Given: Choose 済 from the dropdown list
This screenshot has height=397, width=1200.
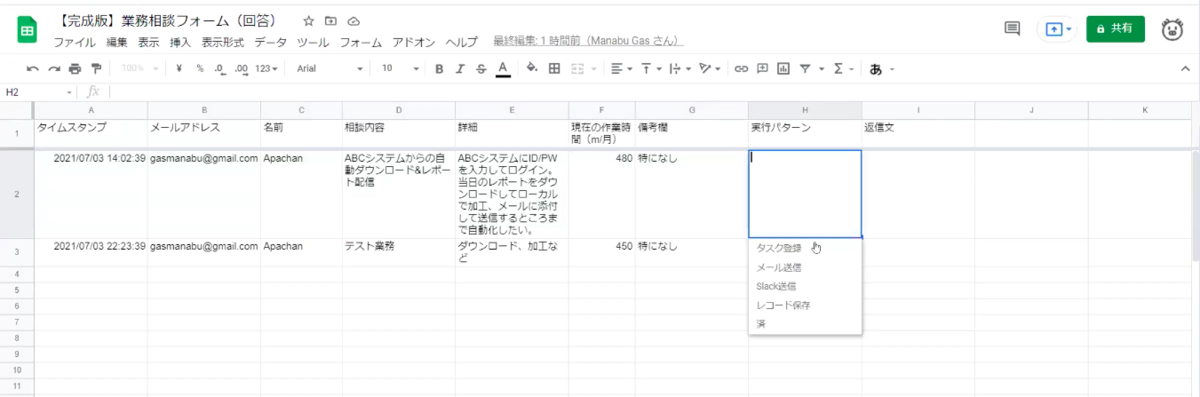Looking at the screenshot, I should pyautogui.click(x=804, y=324).
